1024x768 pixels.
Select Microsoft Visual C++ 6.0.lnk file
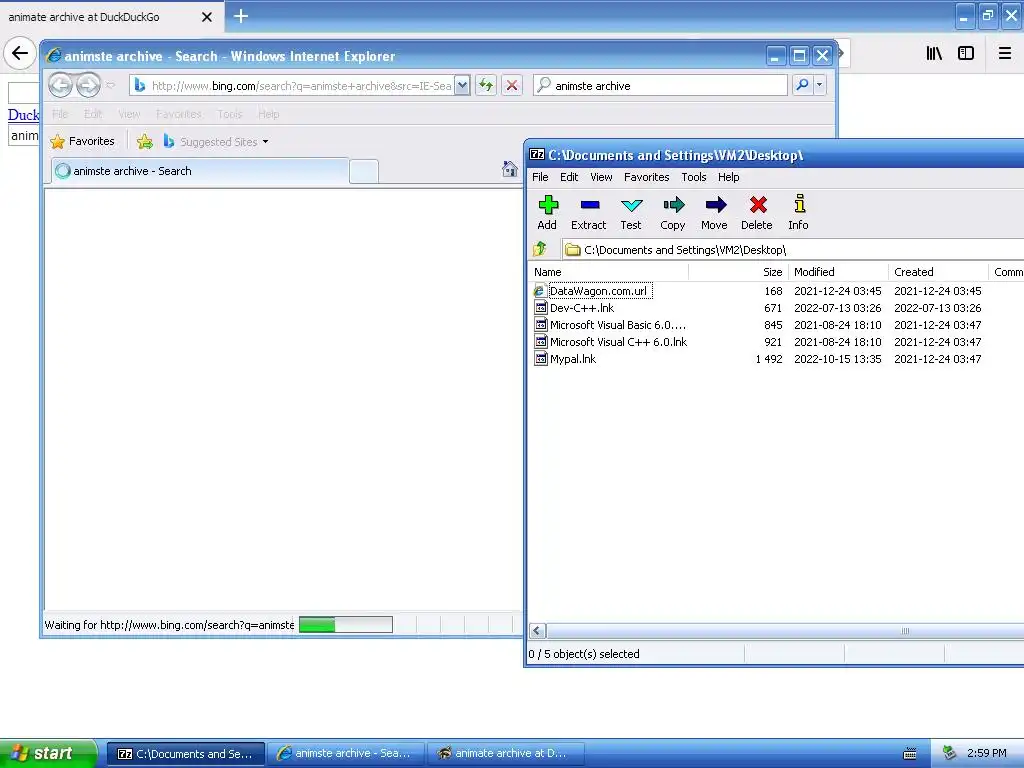point(618,342)
